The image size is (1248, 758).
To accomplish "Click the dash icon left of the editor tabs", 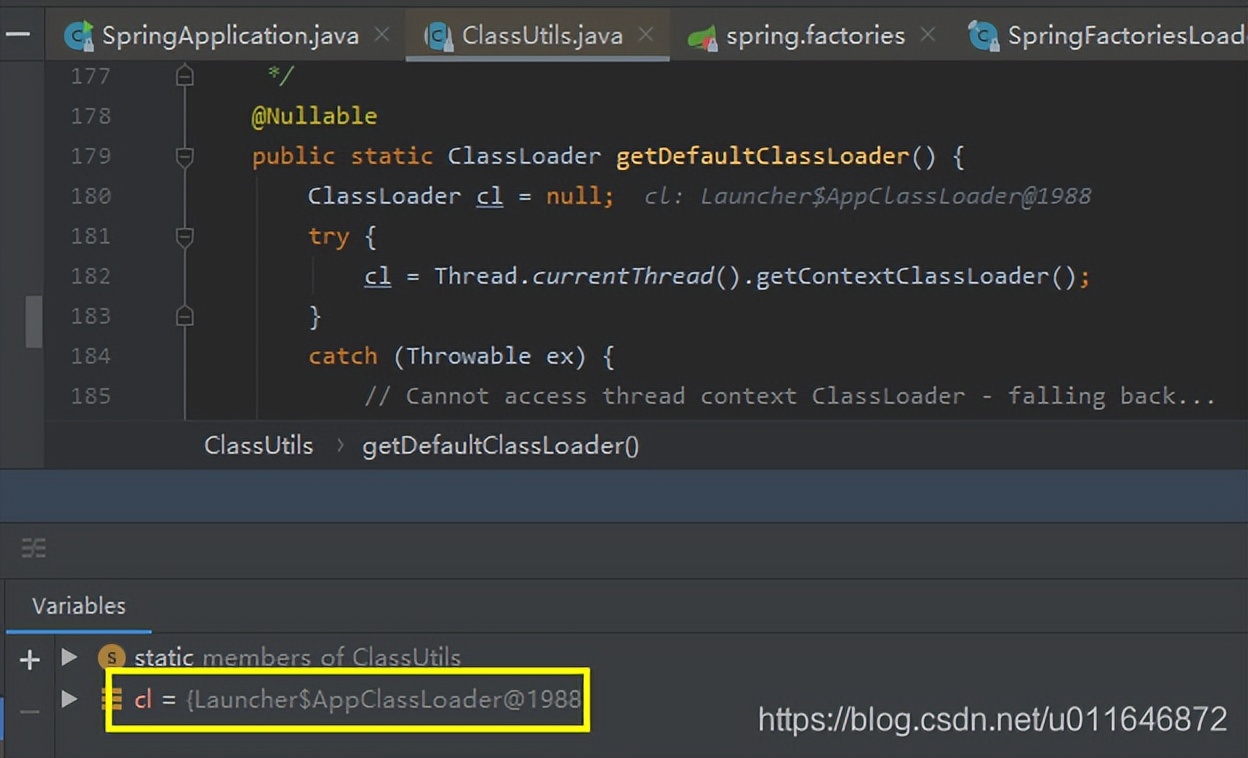I will pyautogui.click(x=18, y=34).
